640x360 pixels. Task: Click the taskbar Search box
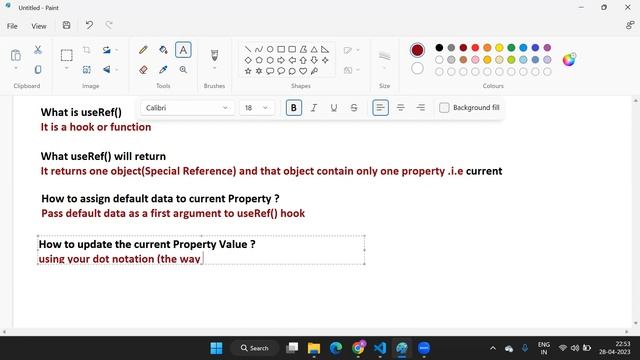255,348
